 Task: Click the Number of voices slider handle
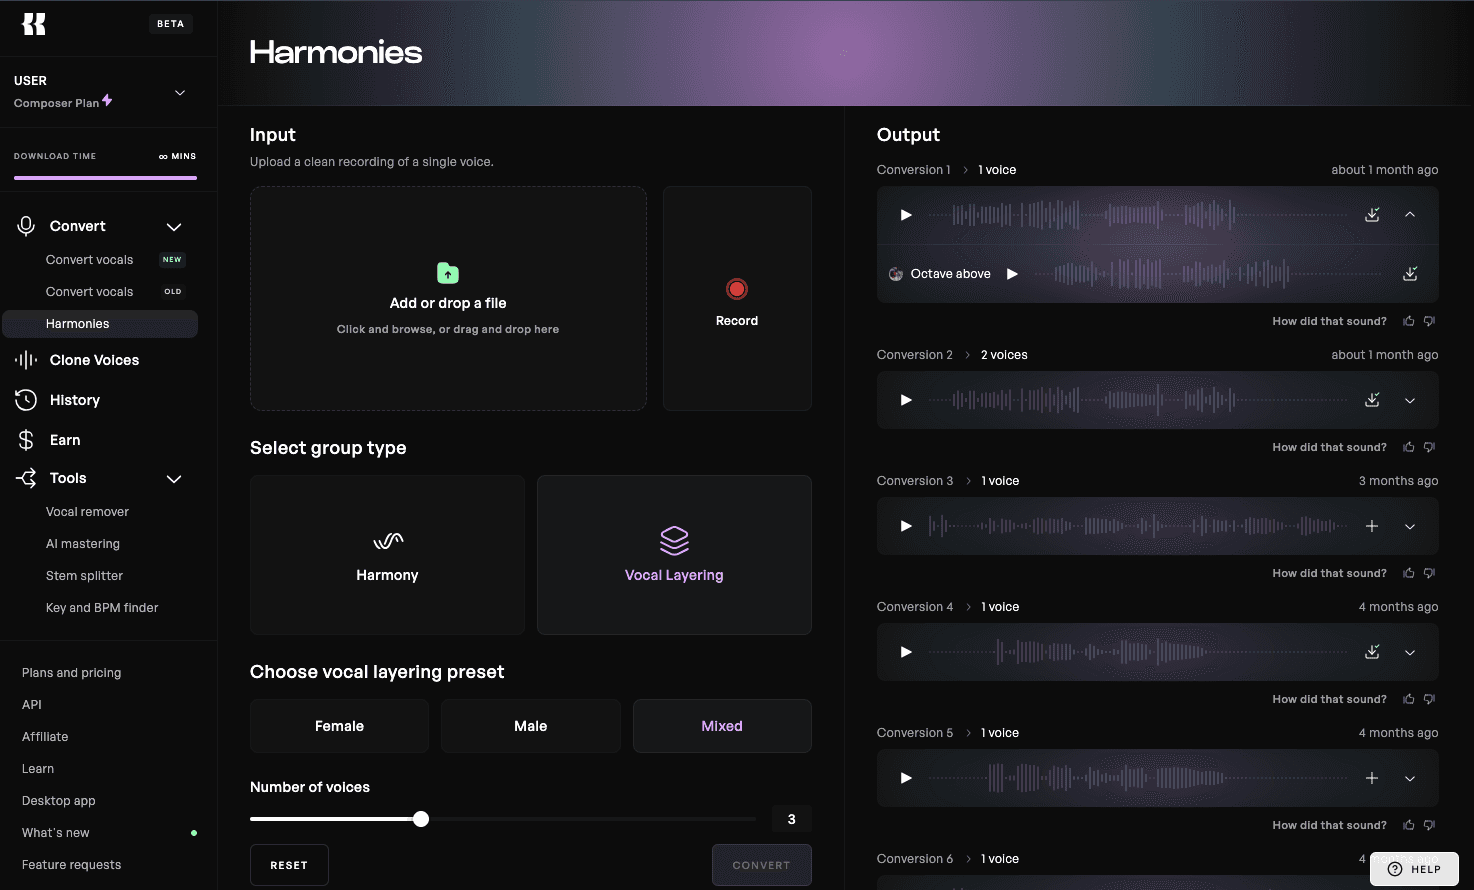421,819
